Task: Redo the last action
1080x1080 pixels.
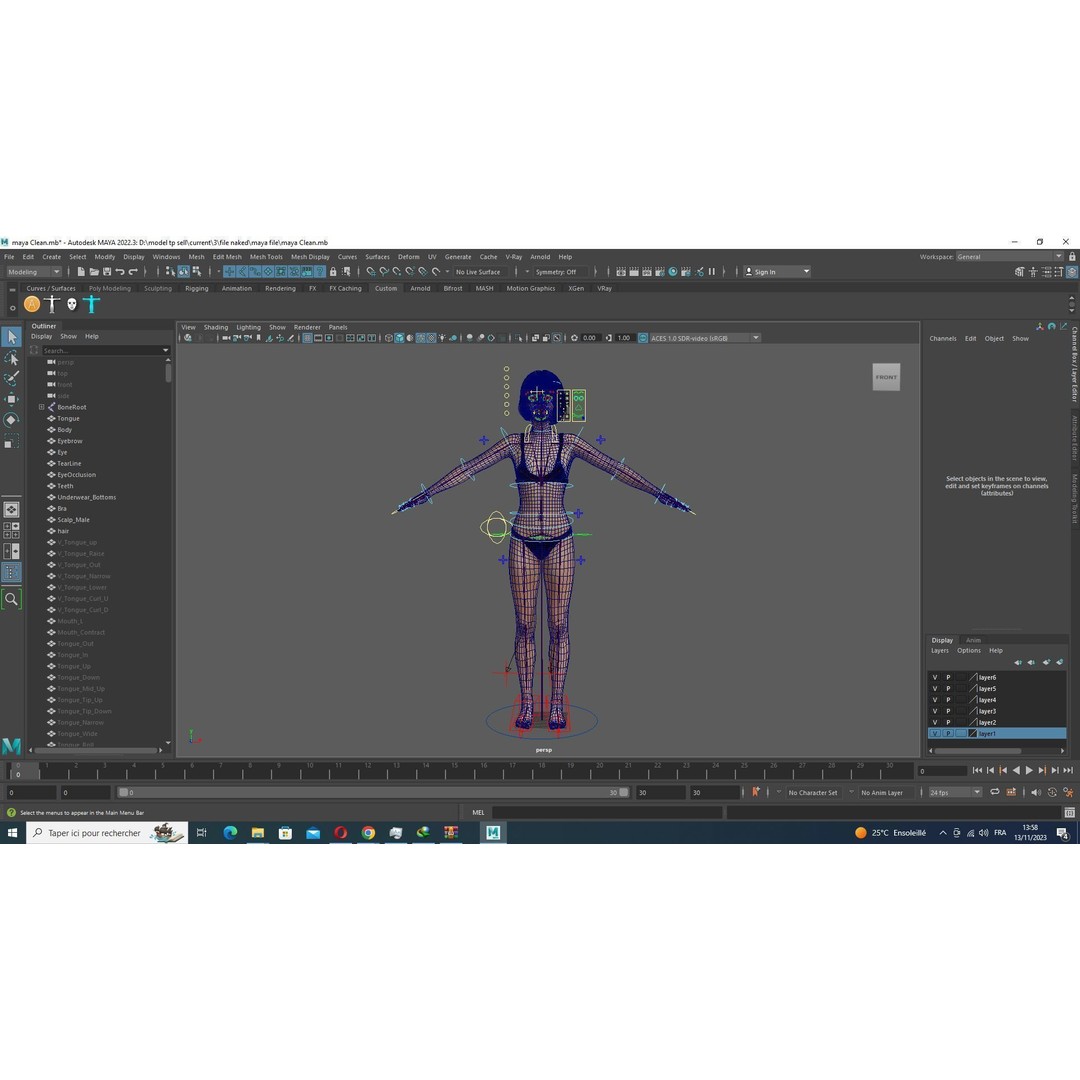Action: (133, 271)
